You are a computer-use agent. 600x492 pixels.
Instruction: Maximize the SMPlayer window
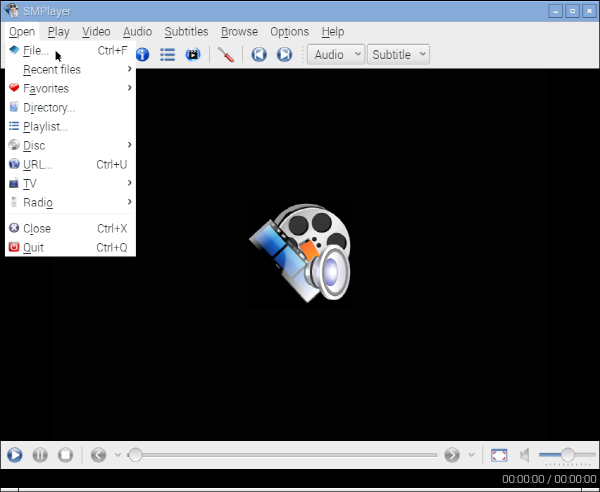(572, 11)
